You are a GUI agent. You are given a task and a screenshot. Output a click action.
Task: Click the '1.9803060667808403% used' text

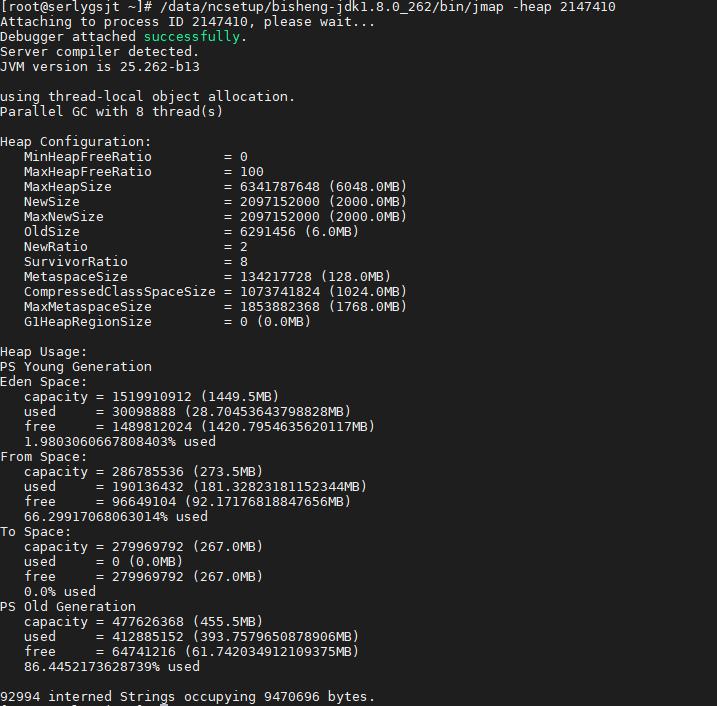pos(120,442)
